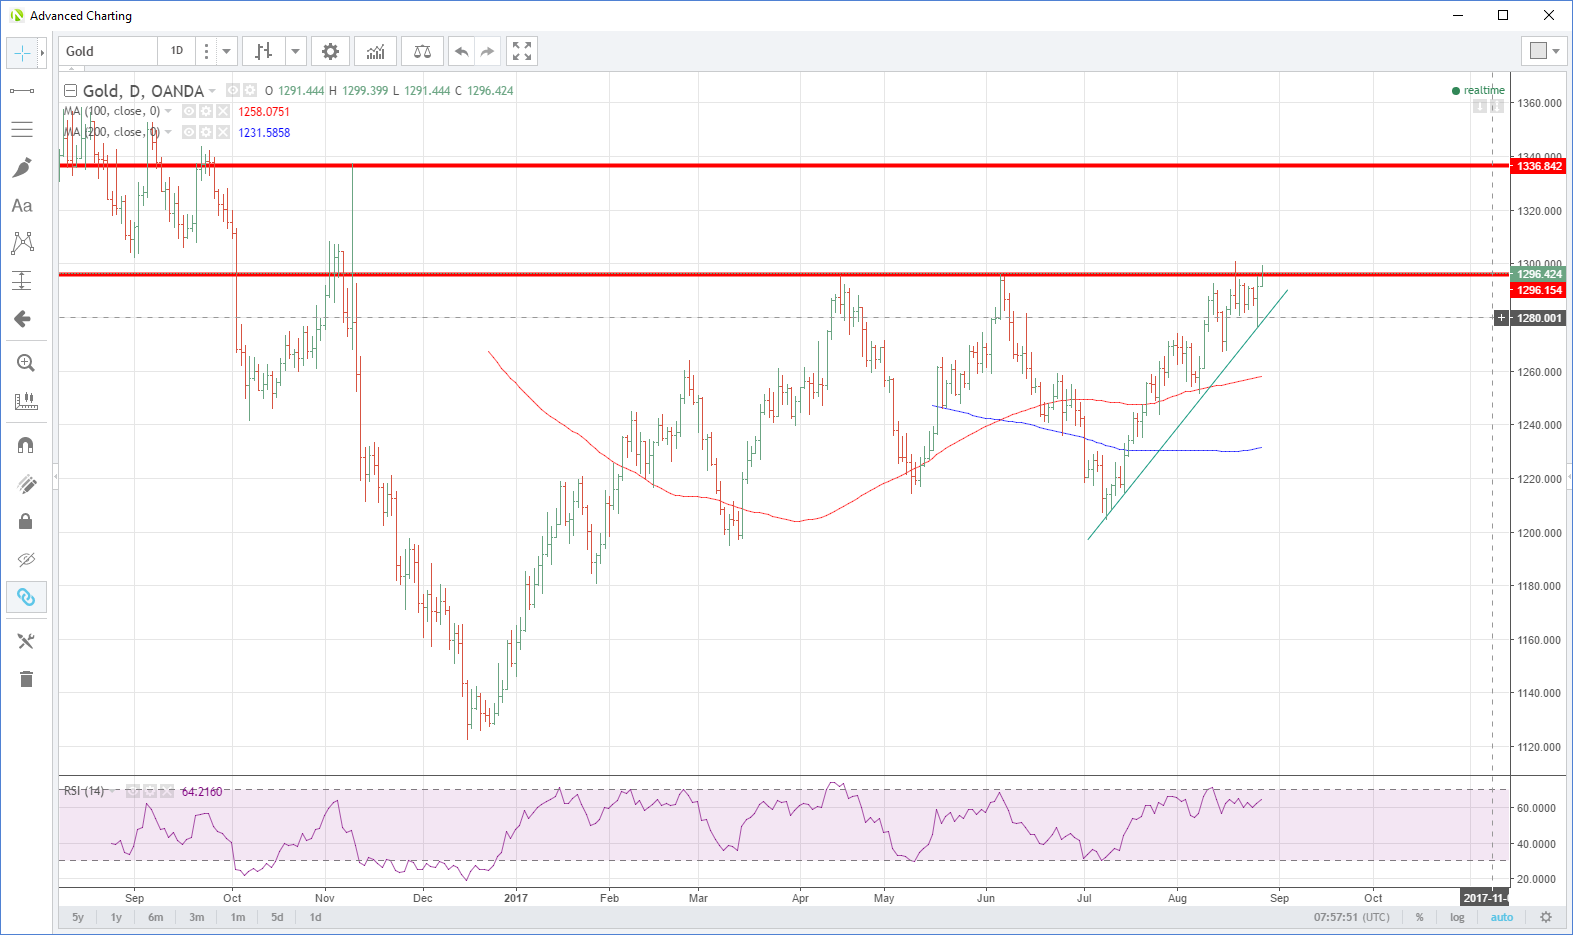Image resolution: width=1573 pixels, height=935 pixels.
Task: Select the left arrow marker tool
Action: pyautogui.click(x=22, y=319)
